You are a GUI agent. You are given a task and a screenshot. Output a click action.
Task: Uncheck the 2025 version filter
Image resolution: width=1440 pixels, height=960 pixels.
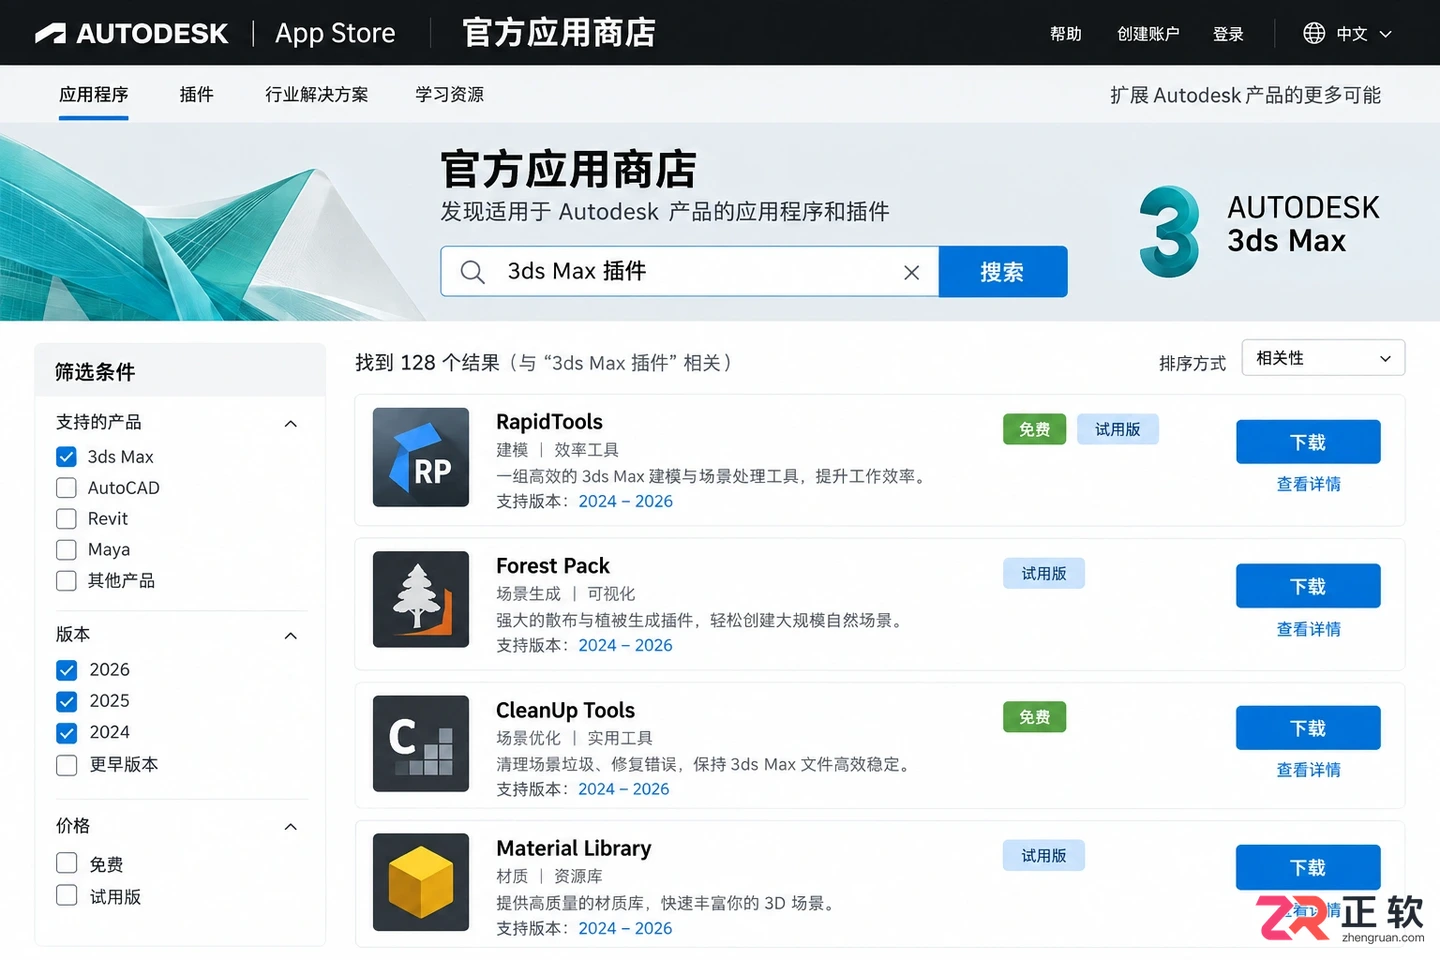66,701
